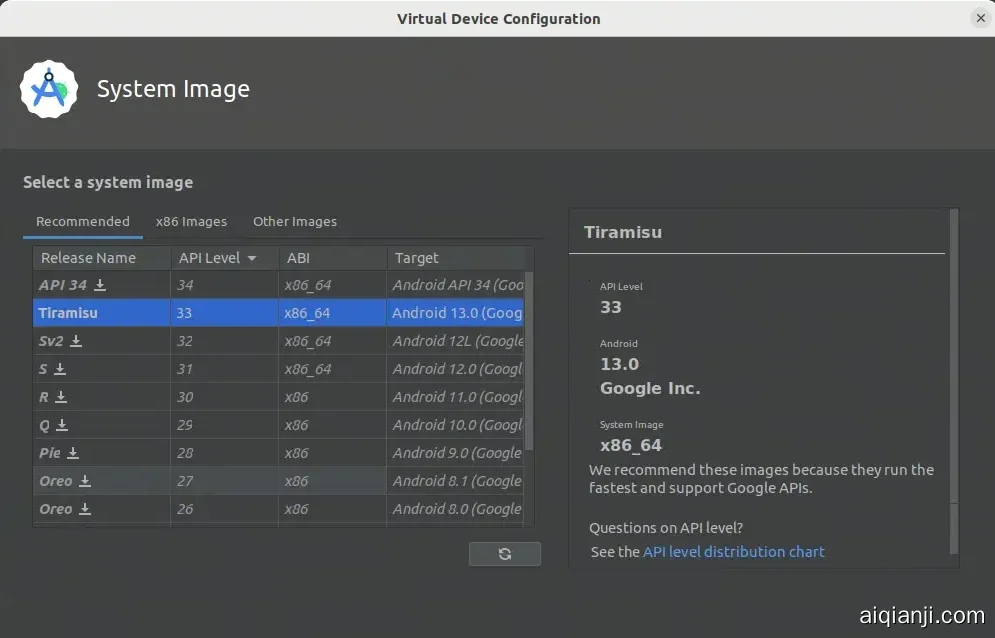The image size is (995, 638).
Task: Sort the table by Release Name
Action: [88, 258]
